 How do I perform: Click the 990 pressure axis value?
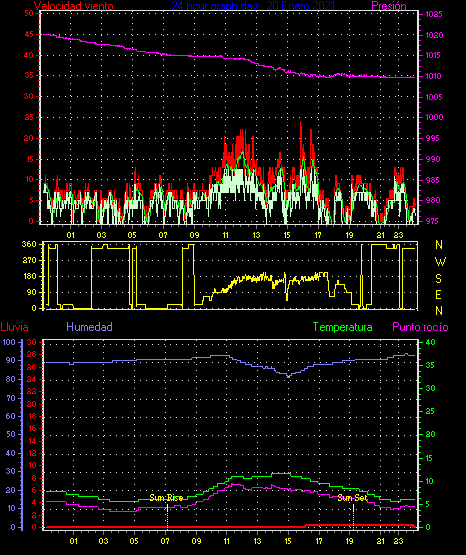[433, 159]
